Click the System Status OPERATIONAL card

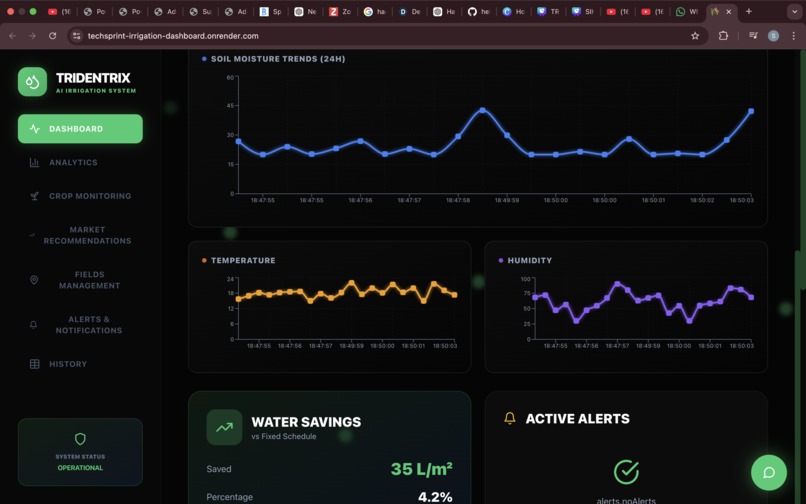pos(80,452)
